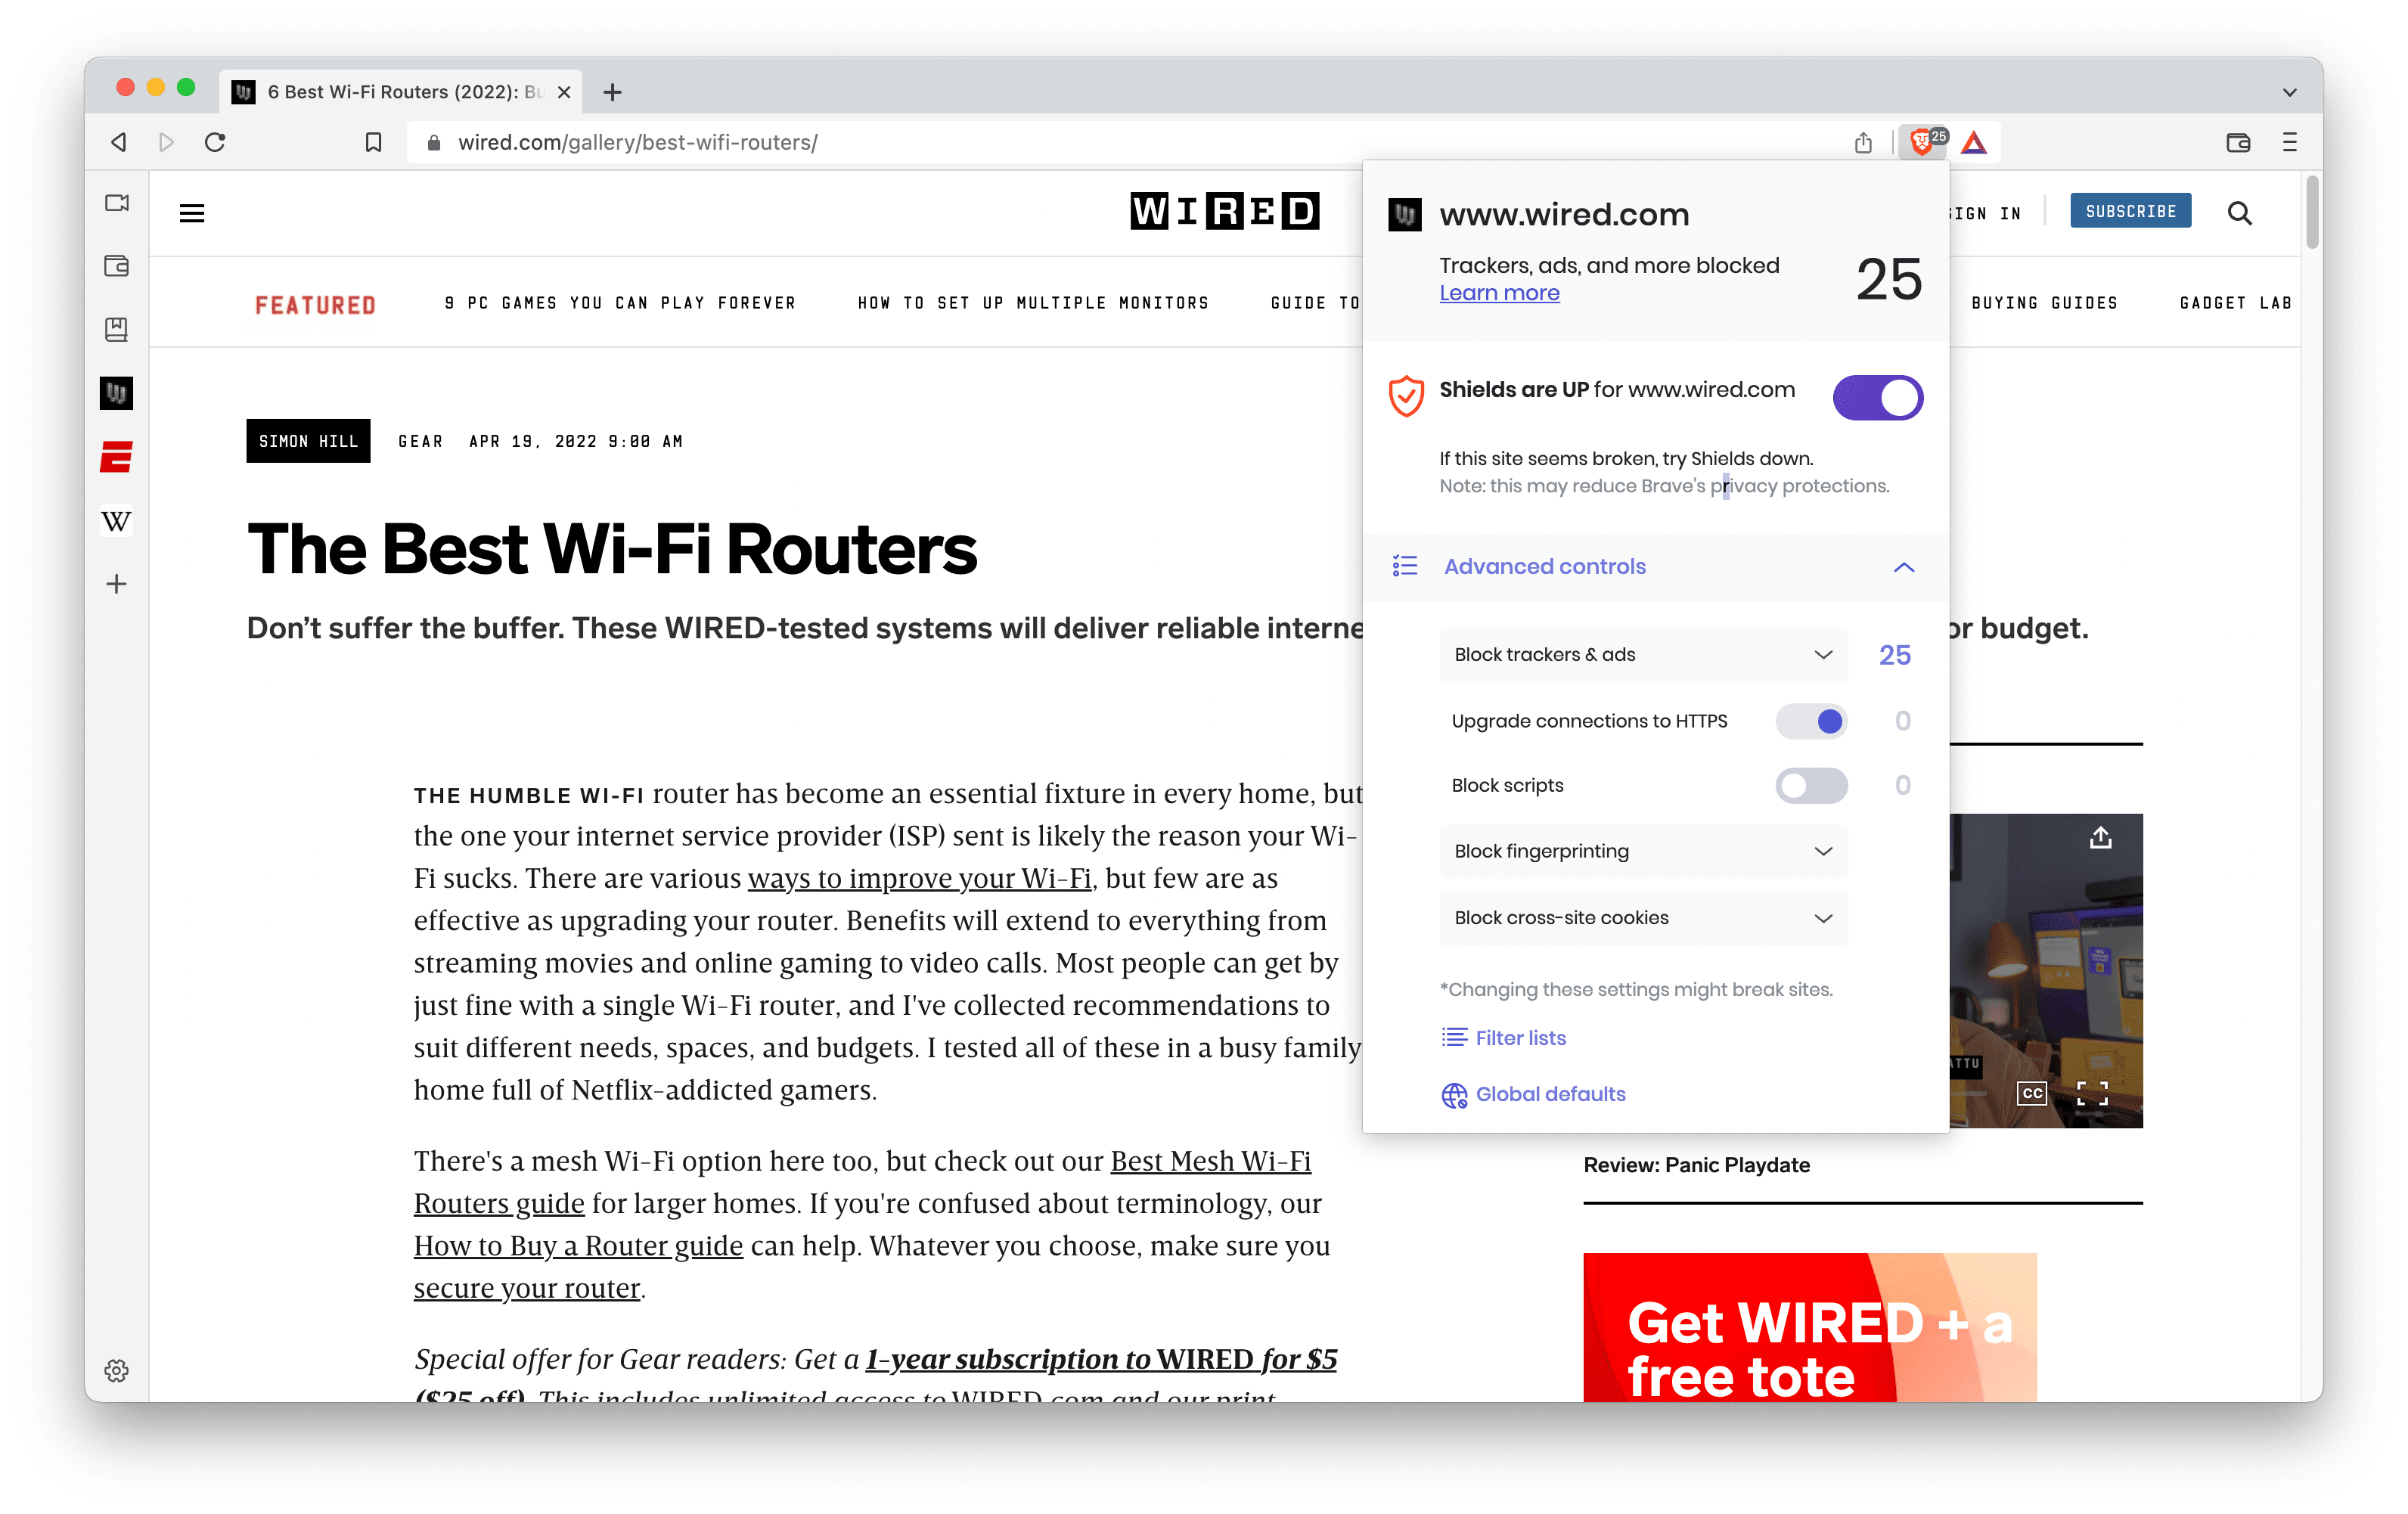Click the WIRED search icon
The image size is (2408, 1514).
pos(2237,209)
